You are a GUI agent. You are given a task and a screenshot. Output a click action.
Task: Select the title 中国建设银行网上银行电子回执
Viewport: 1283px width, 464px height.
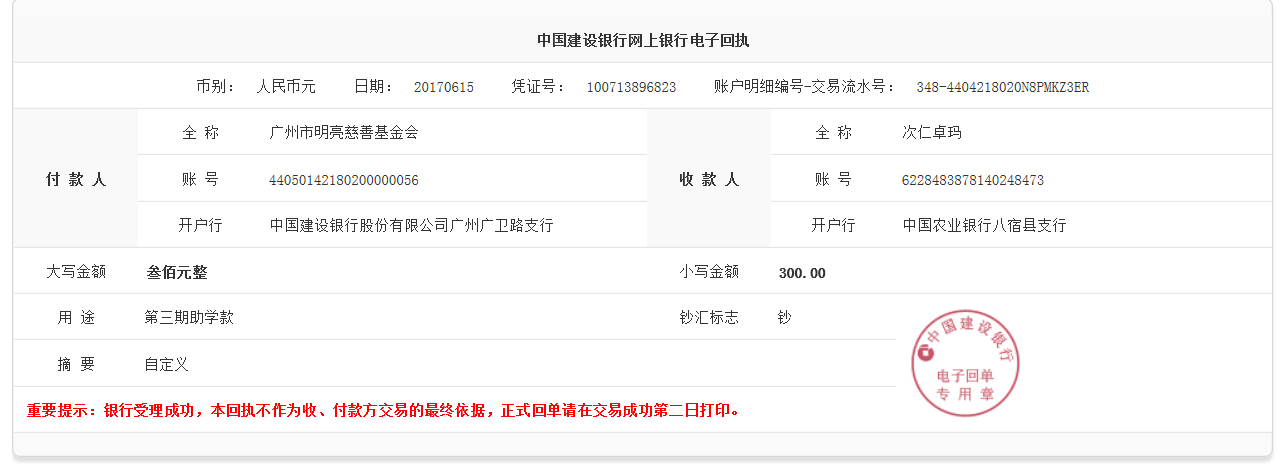(642, 41)
